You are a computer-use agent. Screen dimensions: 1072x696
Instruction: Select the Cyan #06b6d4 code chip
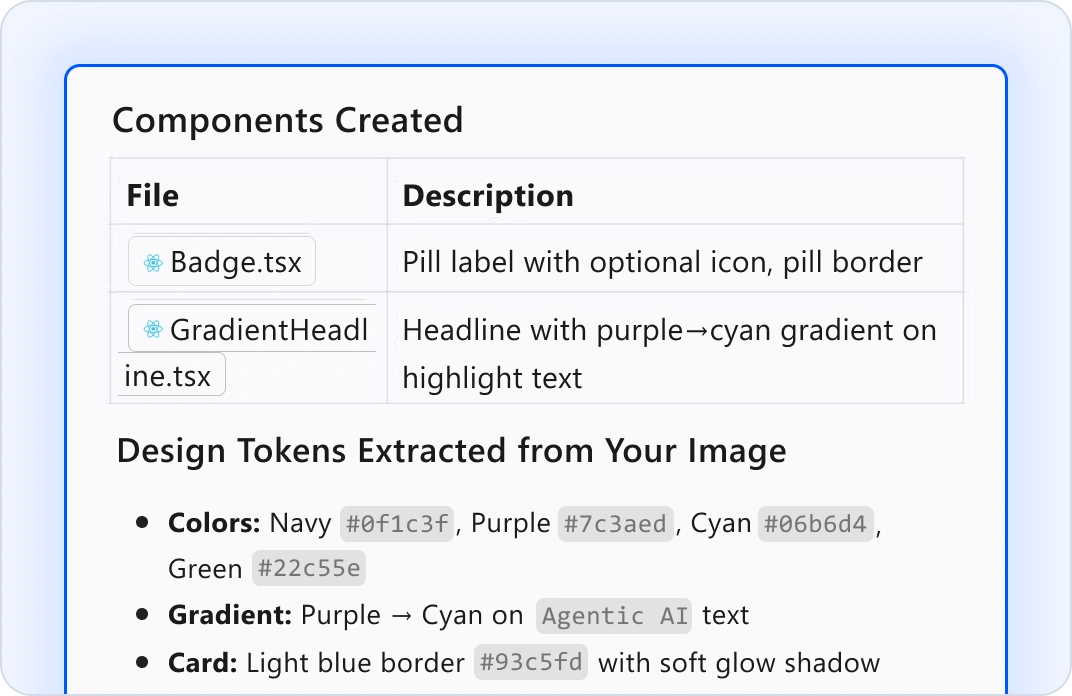pos(817,523)
